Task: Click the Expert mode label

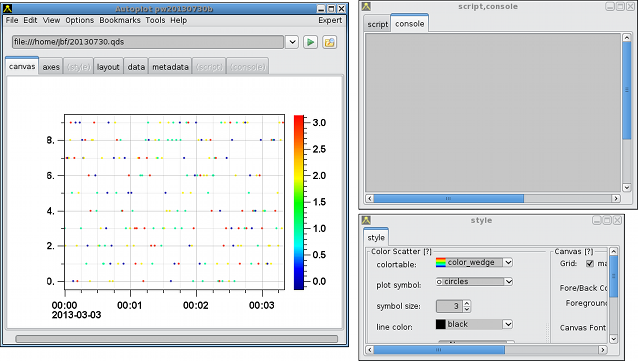Action: pos(330,20)
